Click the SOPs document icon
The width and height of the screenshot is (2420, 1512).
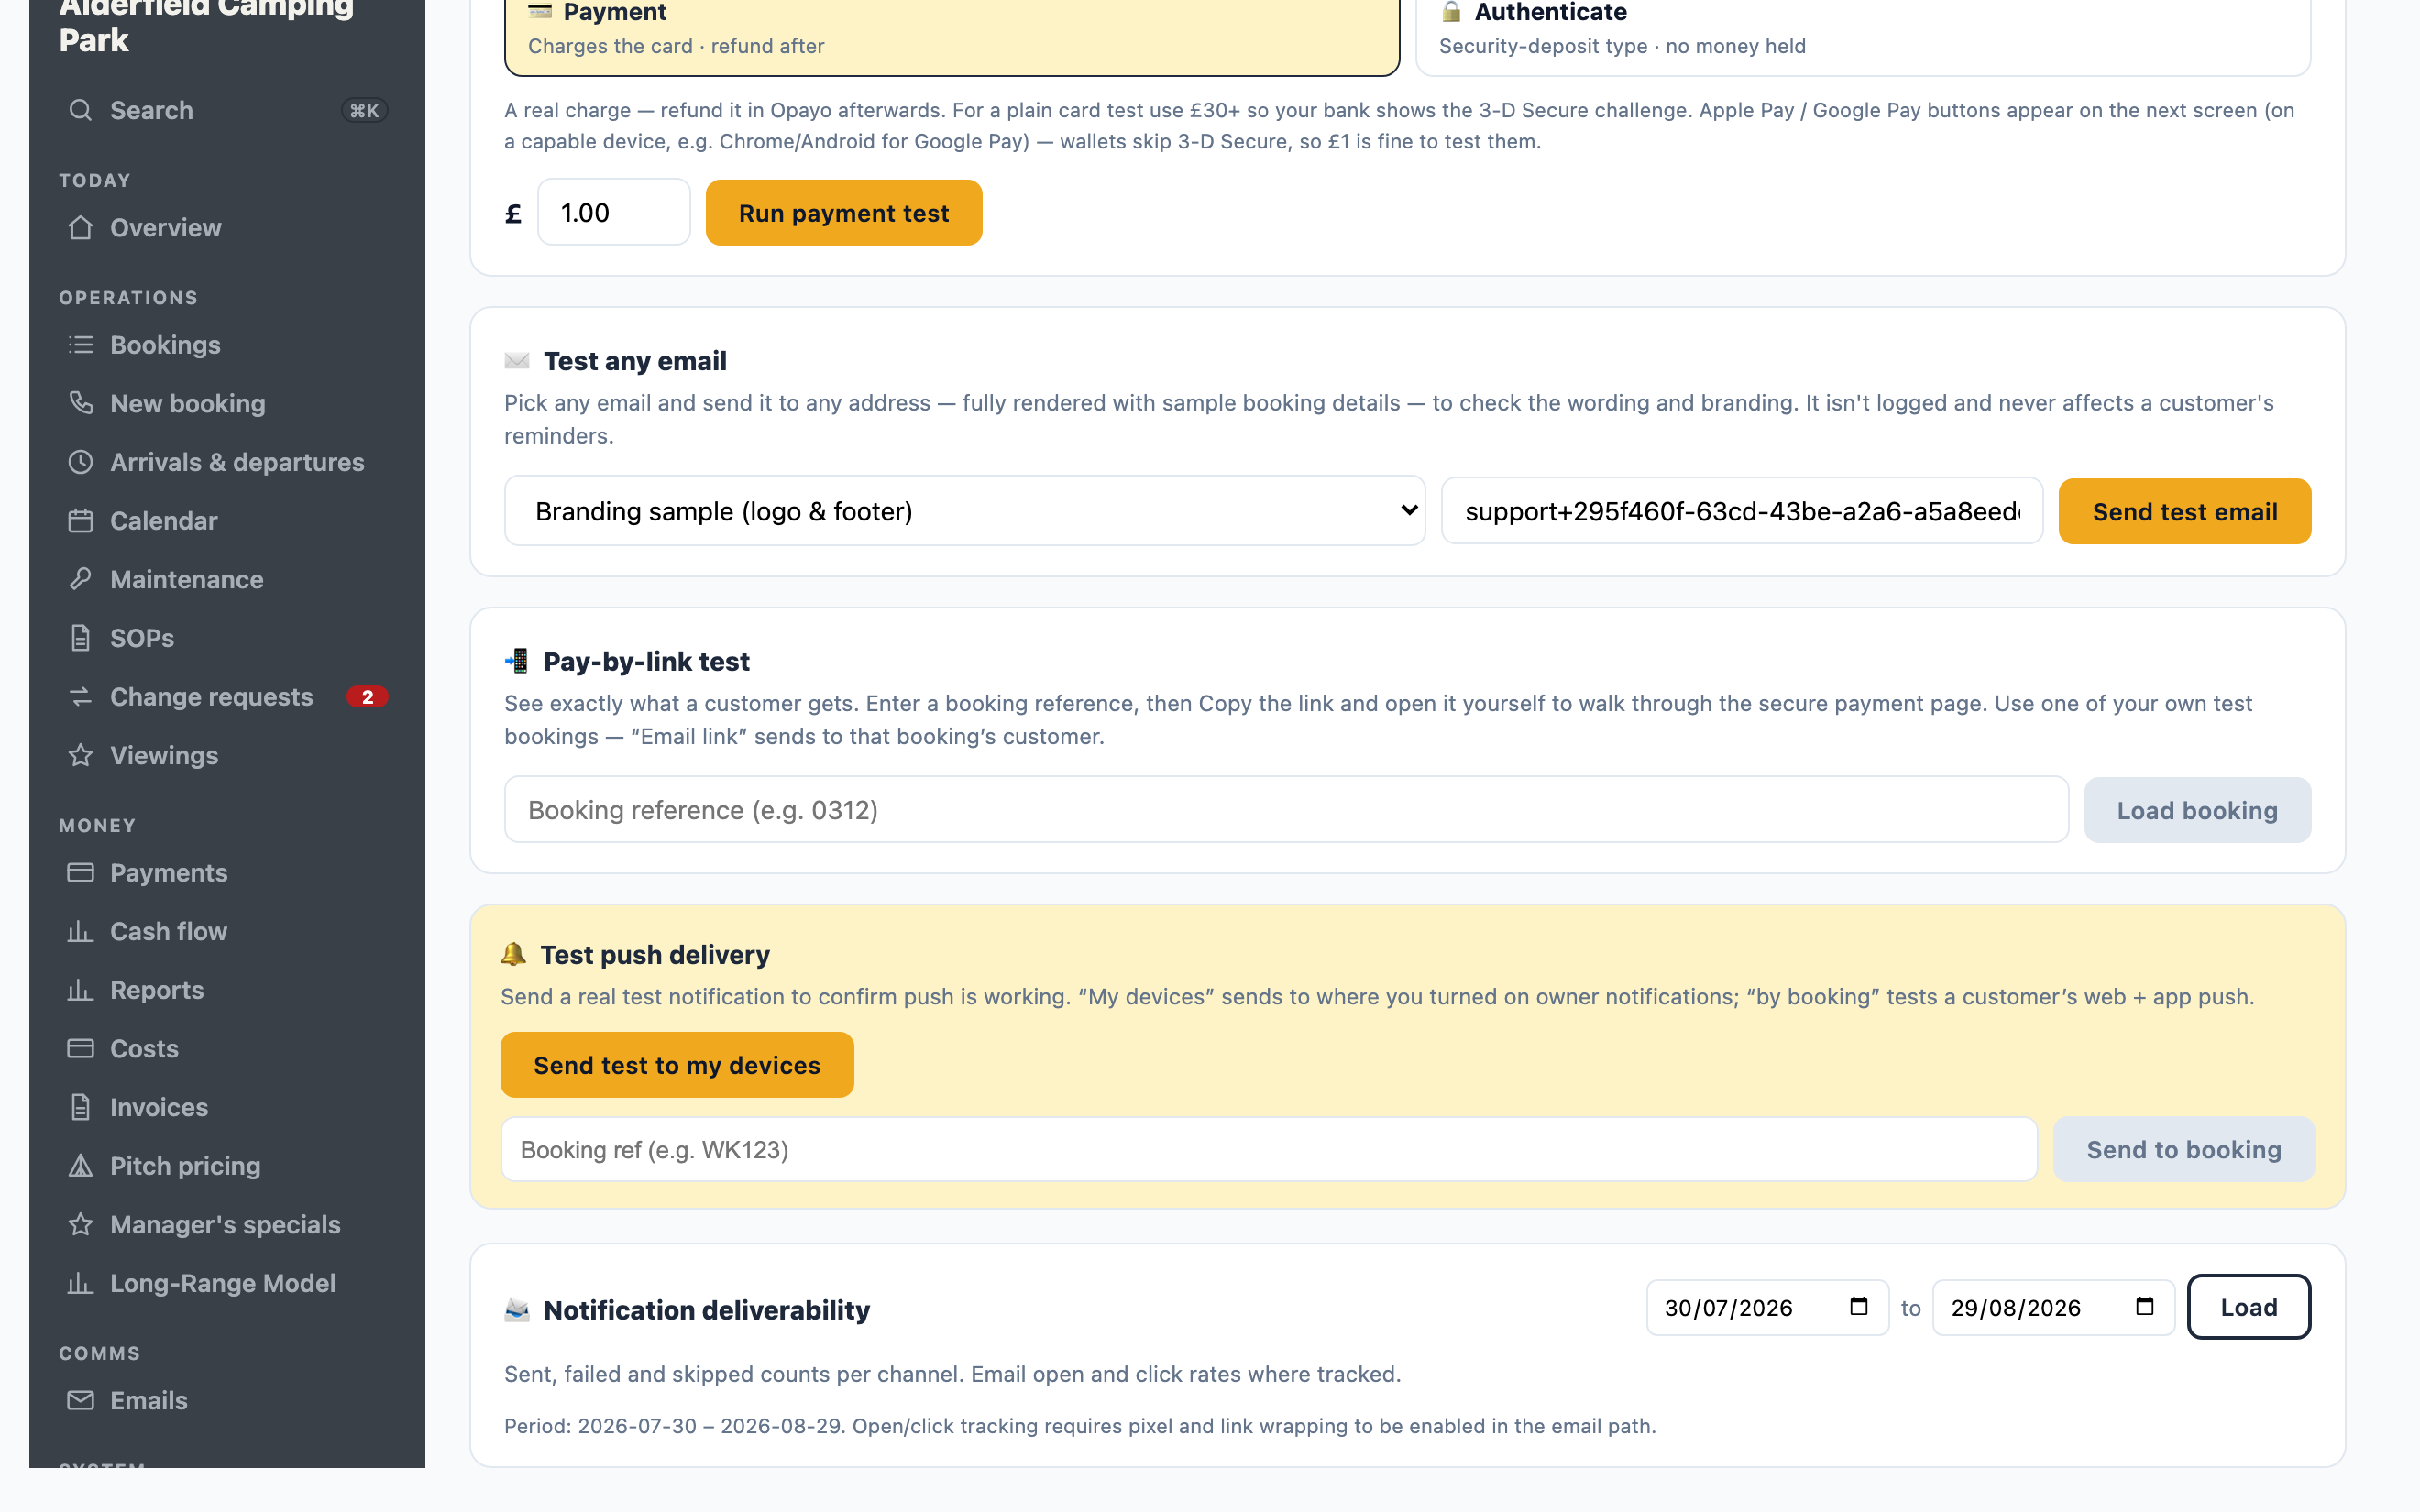[81, 638]
